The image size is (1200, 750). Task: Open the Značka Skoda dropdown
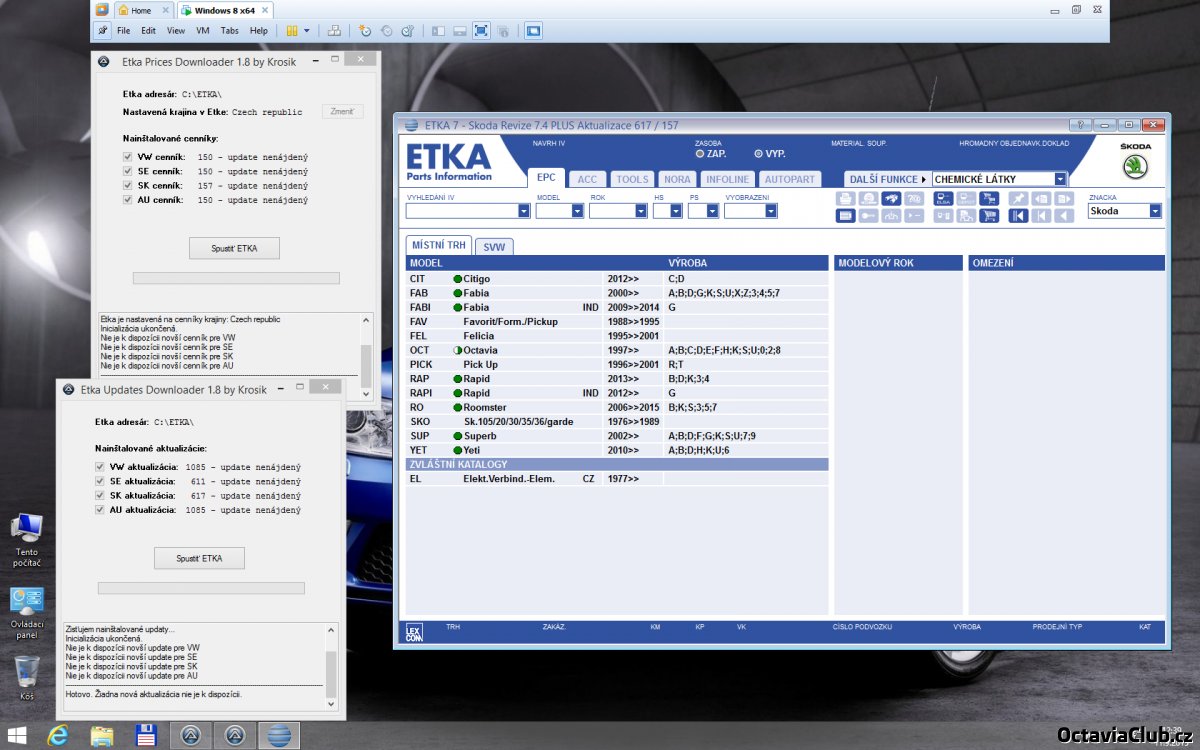click(x=1155, y=211)
